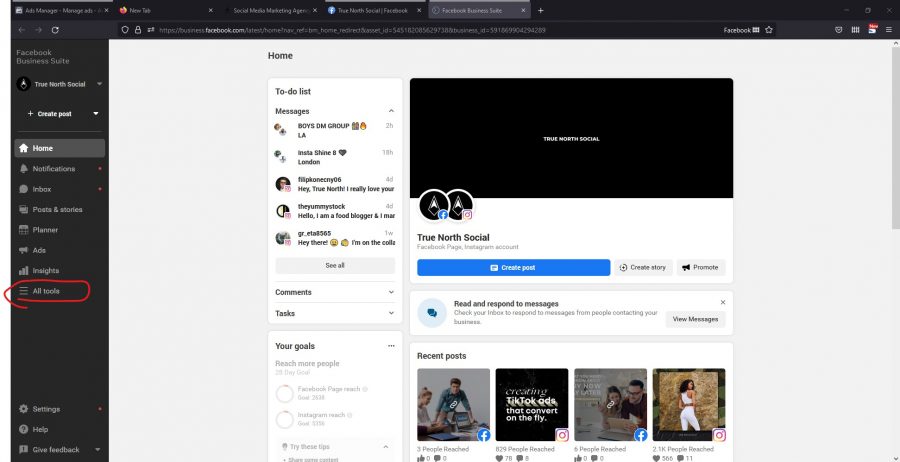Open Notifications in the sidebar

coord(53,169)
